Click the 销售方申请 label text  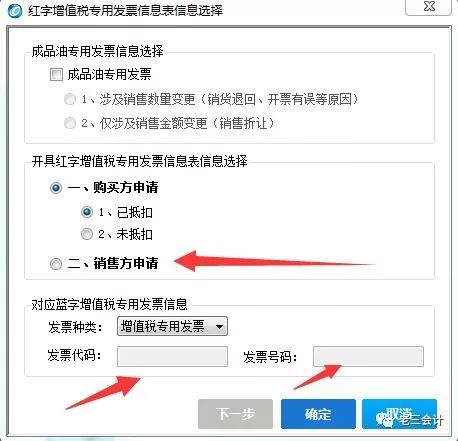113,263
